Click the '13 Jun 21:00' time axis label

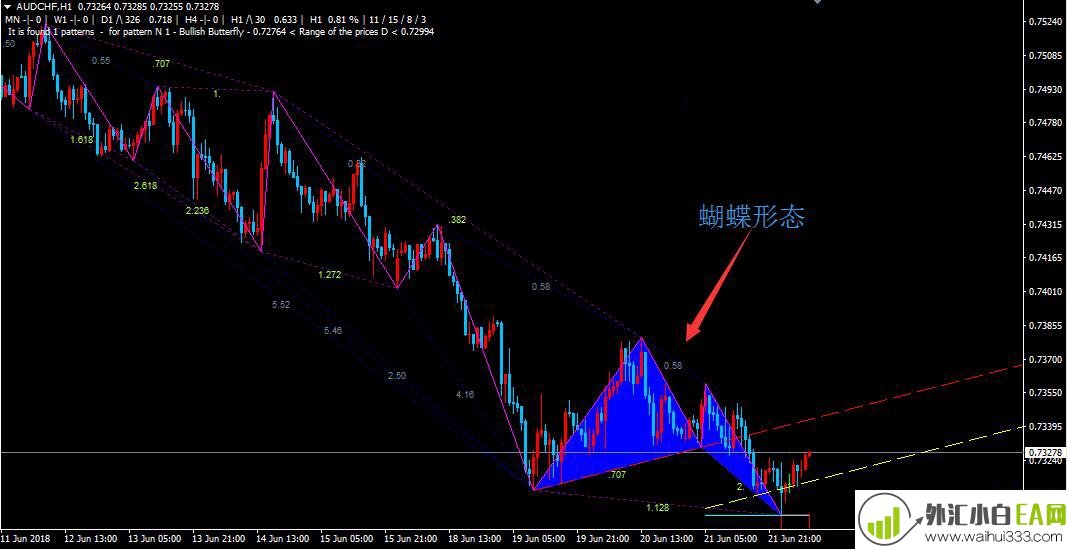[219, 539]
